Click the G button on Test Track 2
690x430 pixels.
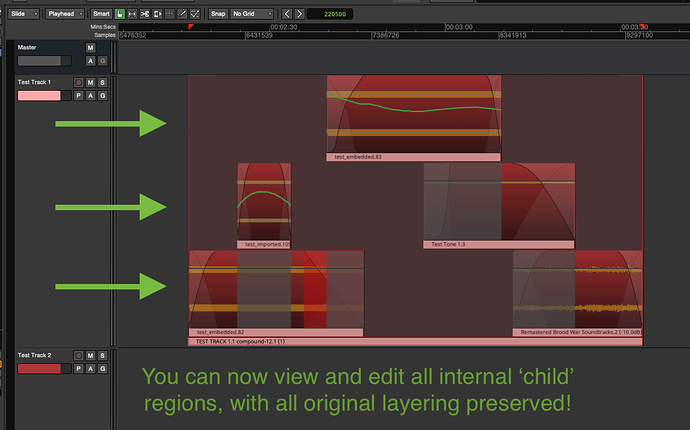coord(102,369)
